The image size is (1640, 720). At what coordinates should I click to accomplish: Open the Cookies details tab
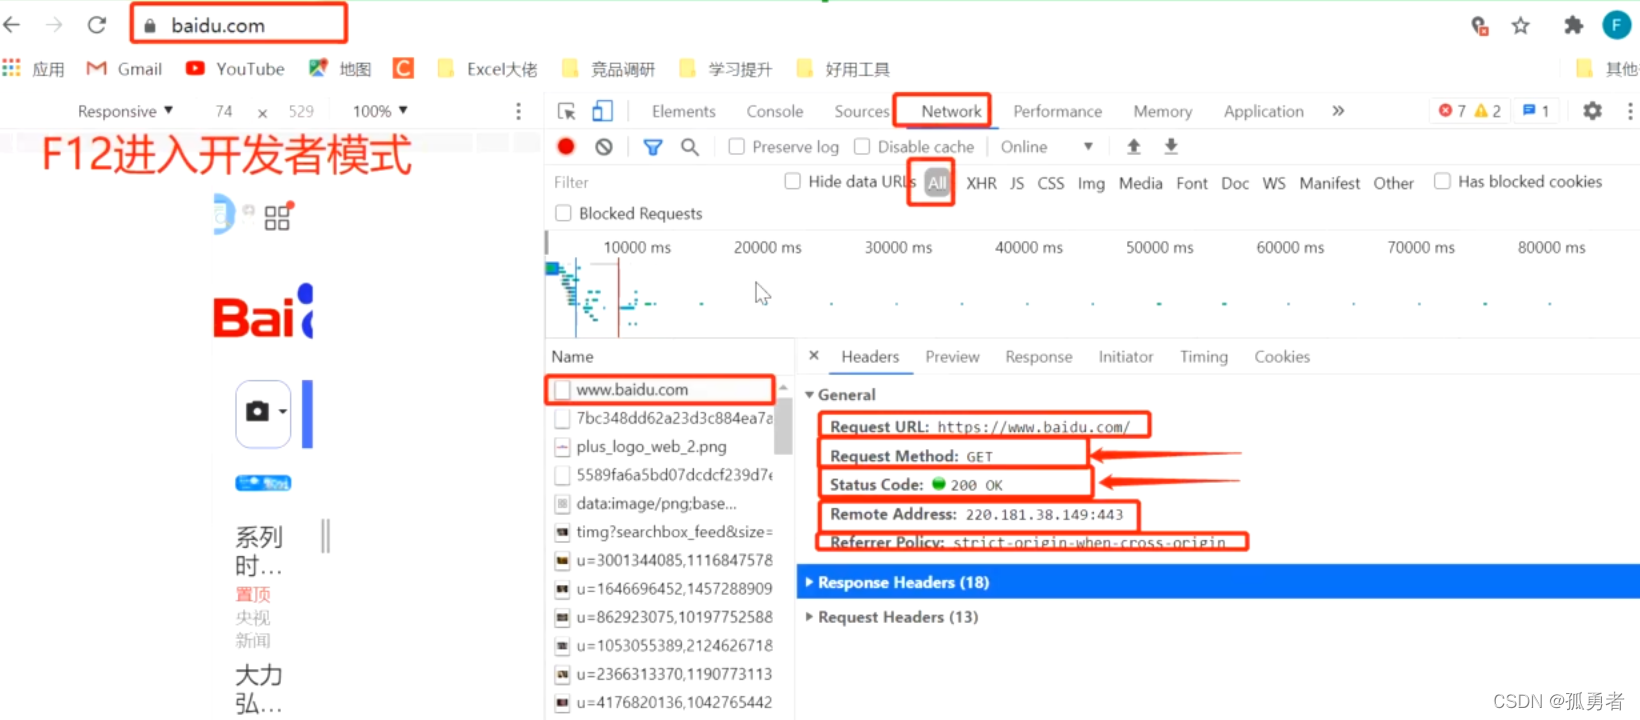pyautogui.click(x=1282, y=357)
